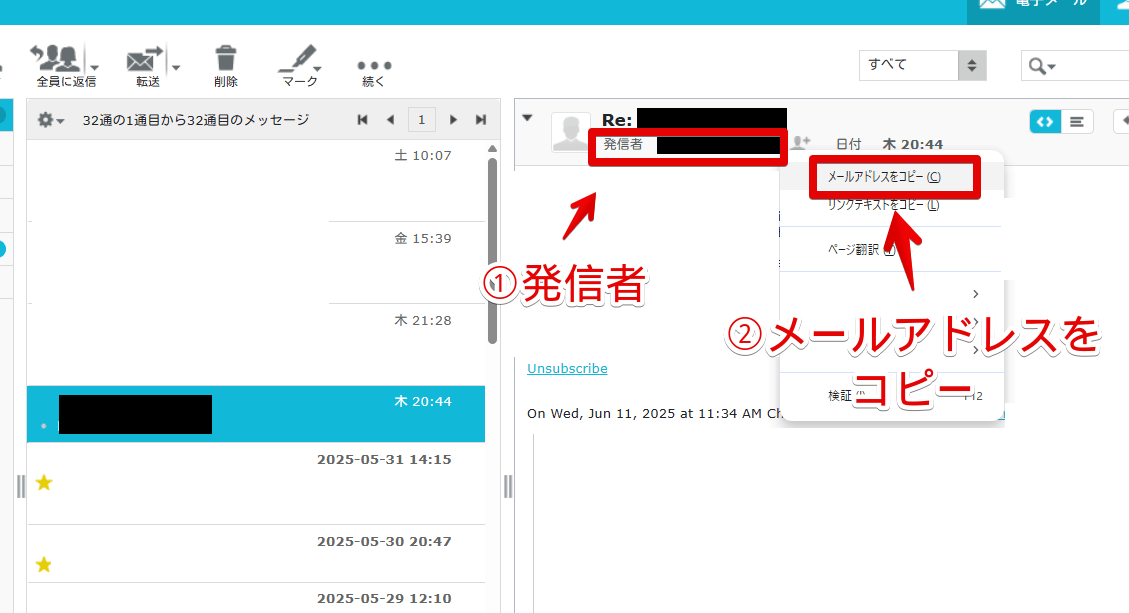The image size is (1129, 613).
Task: Open the Forward options dropdown arrow
Action: click(x=176, y=68)
